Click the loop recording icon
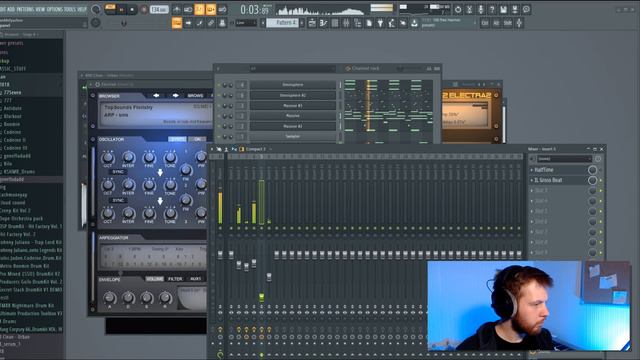Screen dimensions: 640x360 point(222,9)
